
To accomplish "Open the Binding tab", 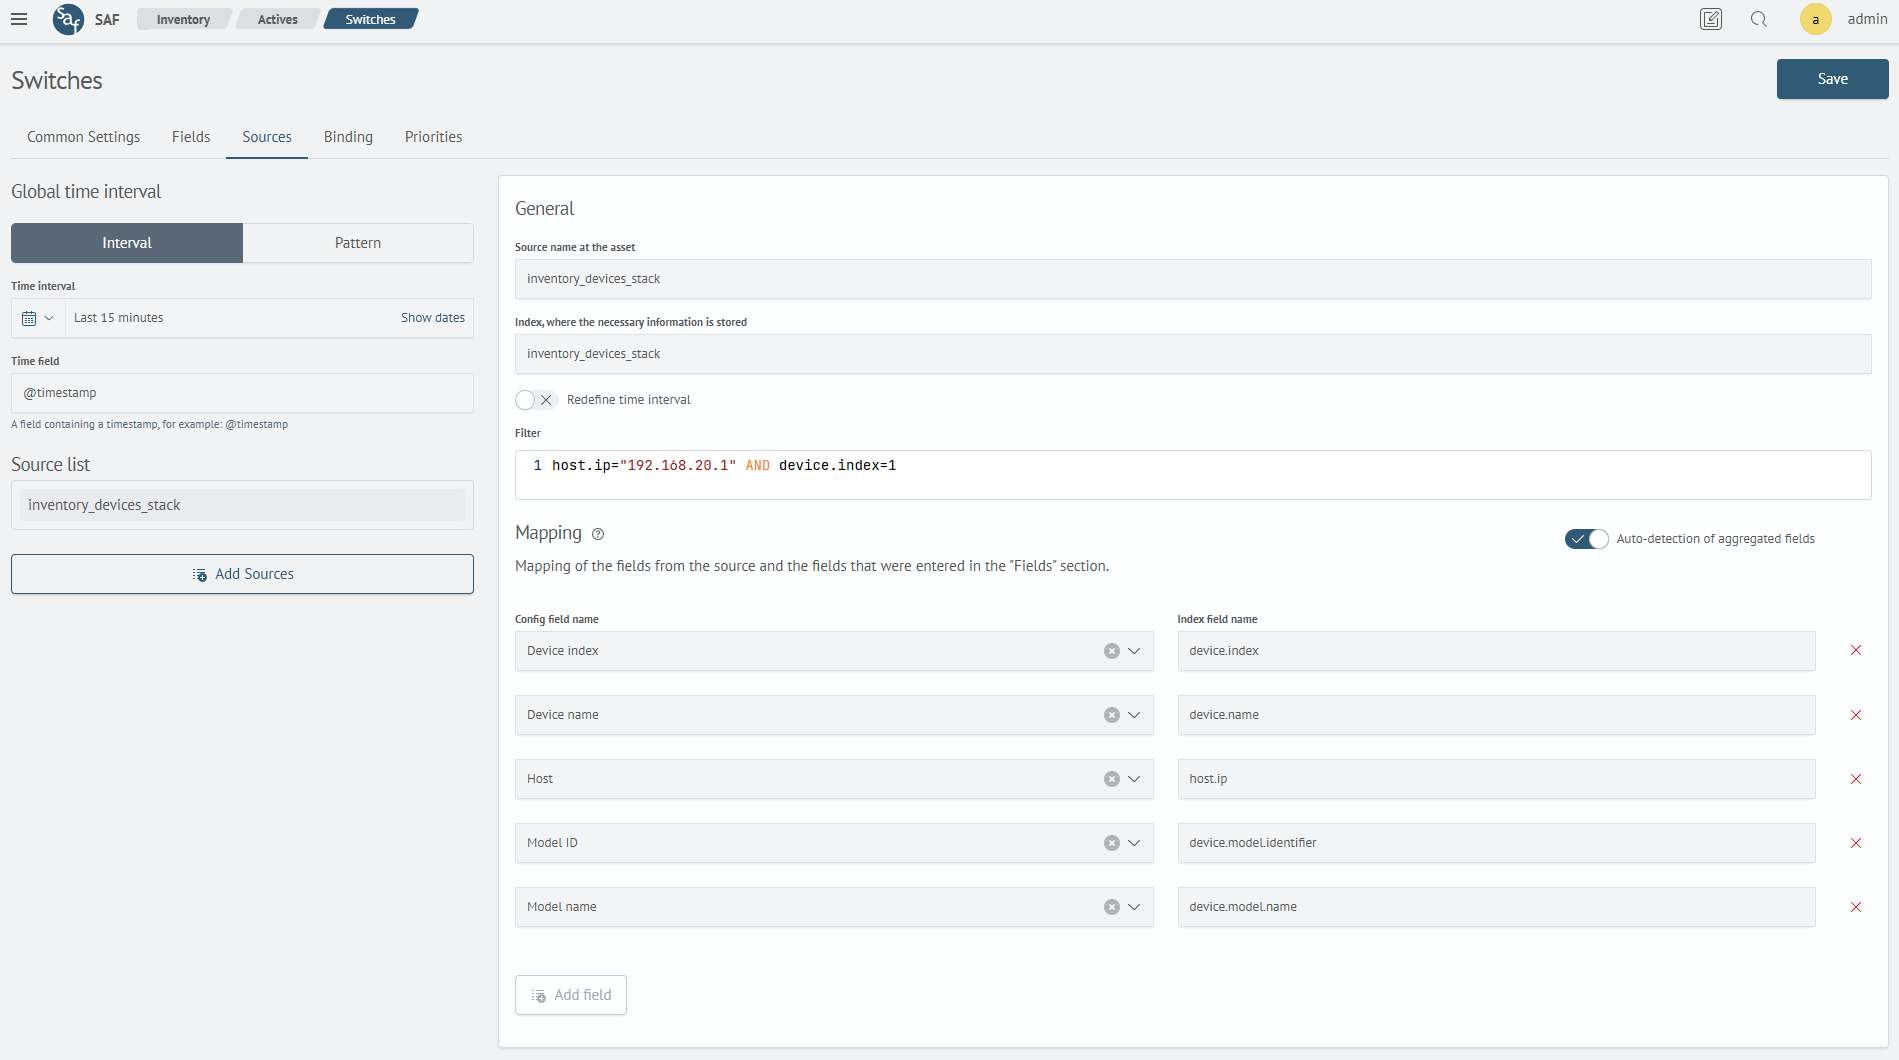I will click(348, 137).
